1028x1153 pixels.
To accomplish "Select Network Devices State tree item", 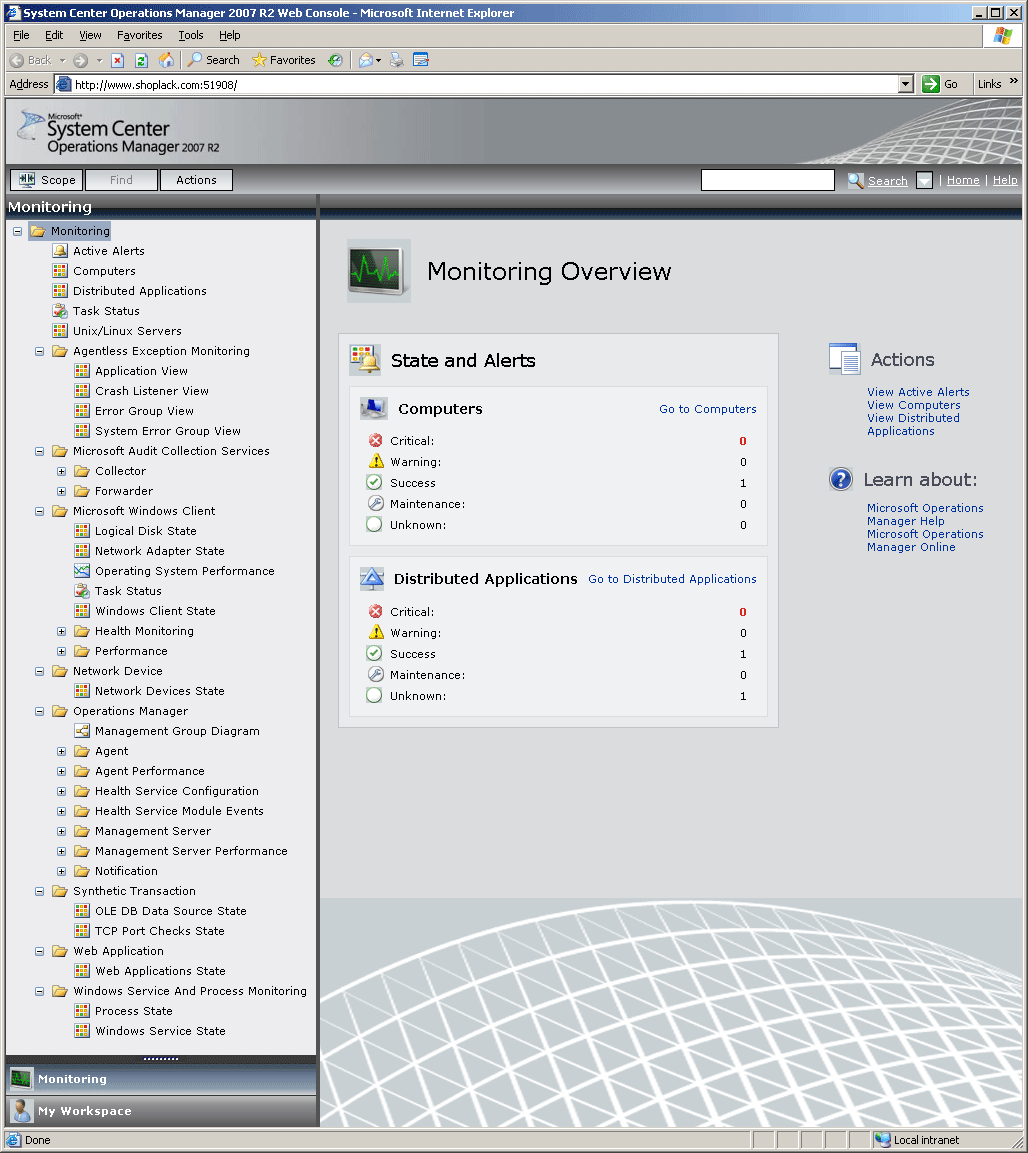I will pyautogui.click(x=160, y=691).
